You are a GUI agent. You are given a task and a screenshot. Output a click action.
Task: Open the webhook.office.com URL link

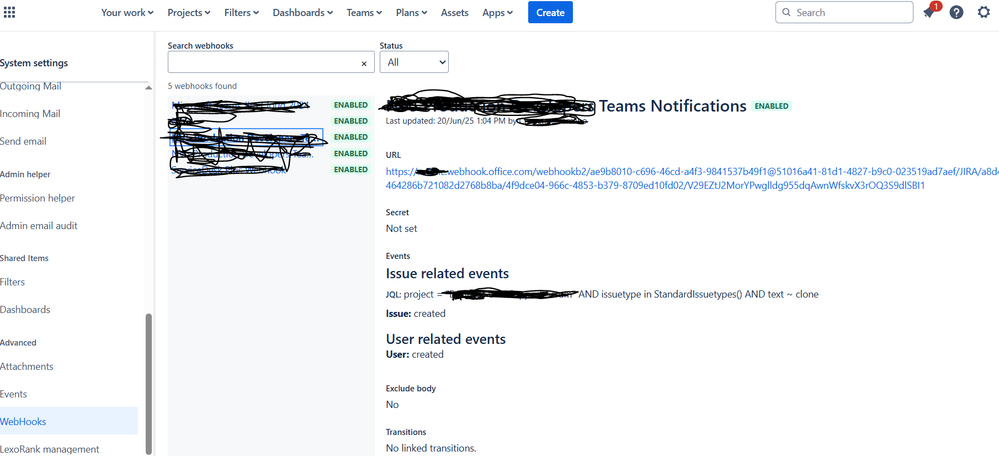692,178
